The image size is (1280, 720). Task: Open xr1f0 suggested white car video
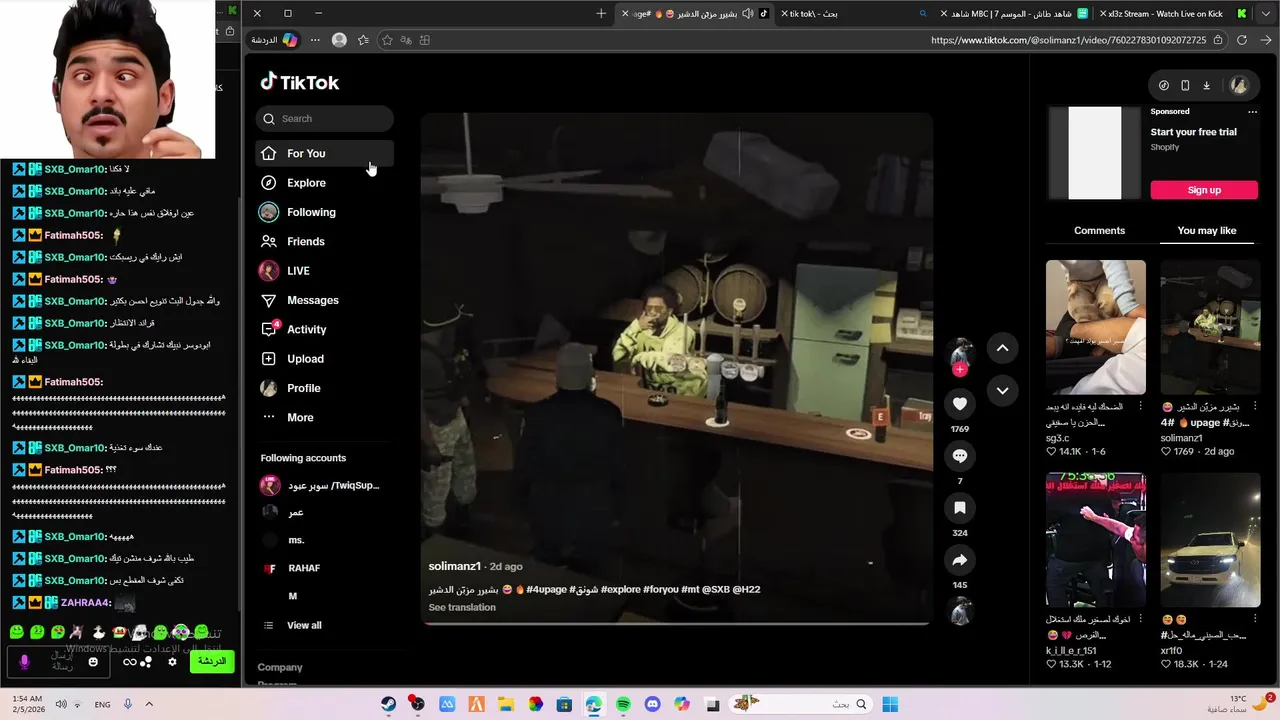coord(1210,540)
